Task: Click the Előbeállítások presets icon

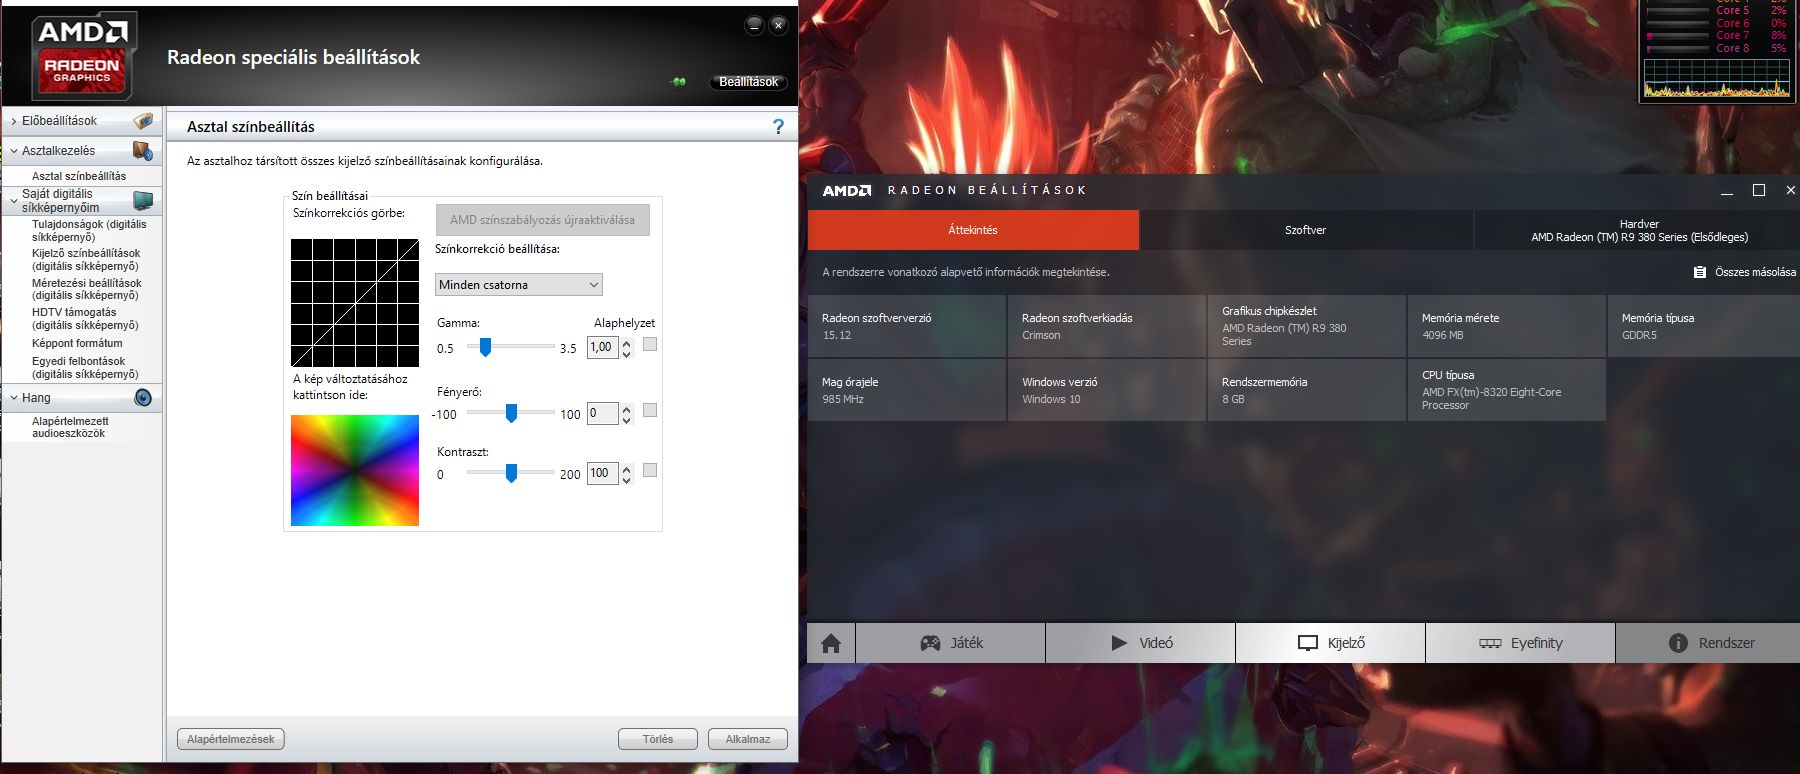Action: click(x=143, y=121)
